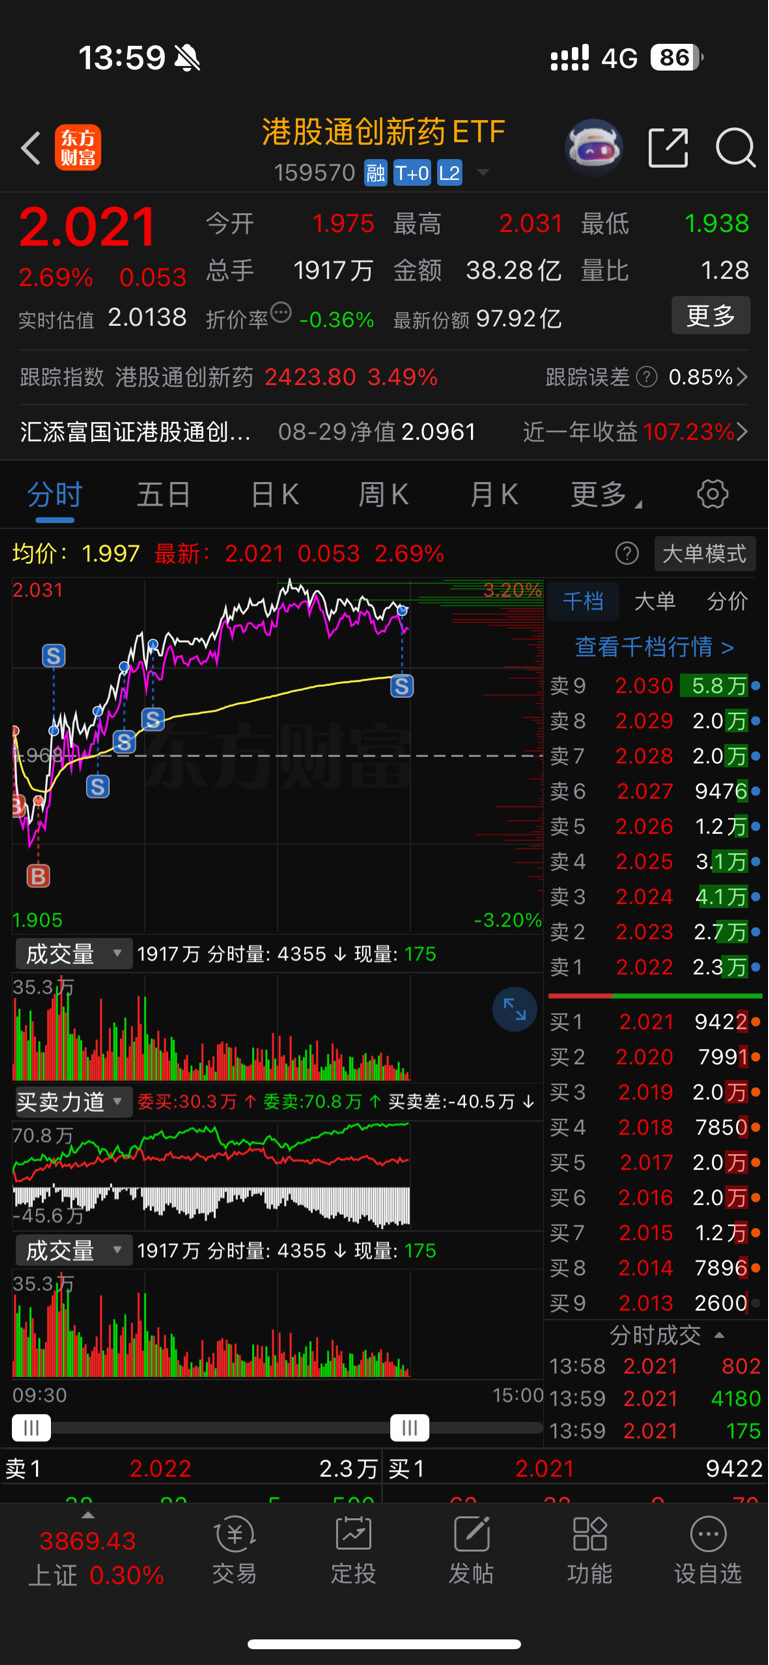Screen dimensions: 769x1665
Task: Tap the title 港股通创新药ETF
Action: (x=383, y=132)
